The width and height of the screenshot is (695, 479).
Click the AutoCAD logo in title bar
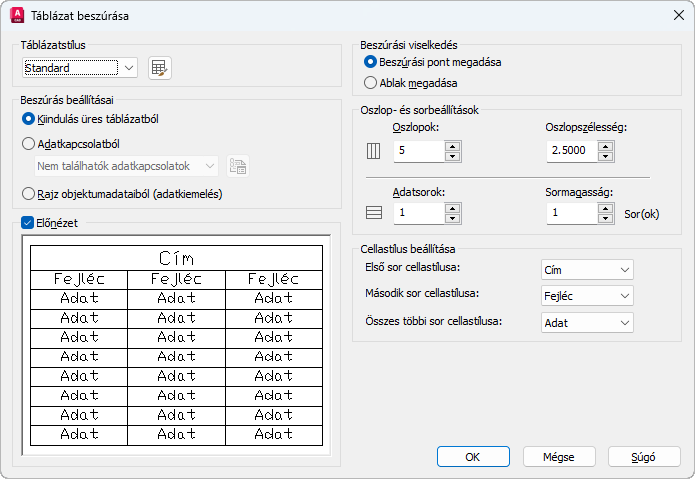pyautogui.click(x=17, y=16)
